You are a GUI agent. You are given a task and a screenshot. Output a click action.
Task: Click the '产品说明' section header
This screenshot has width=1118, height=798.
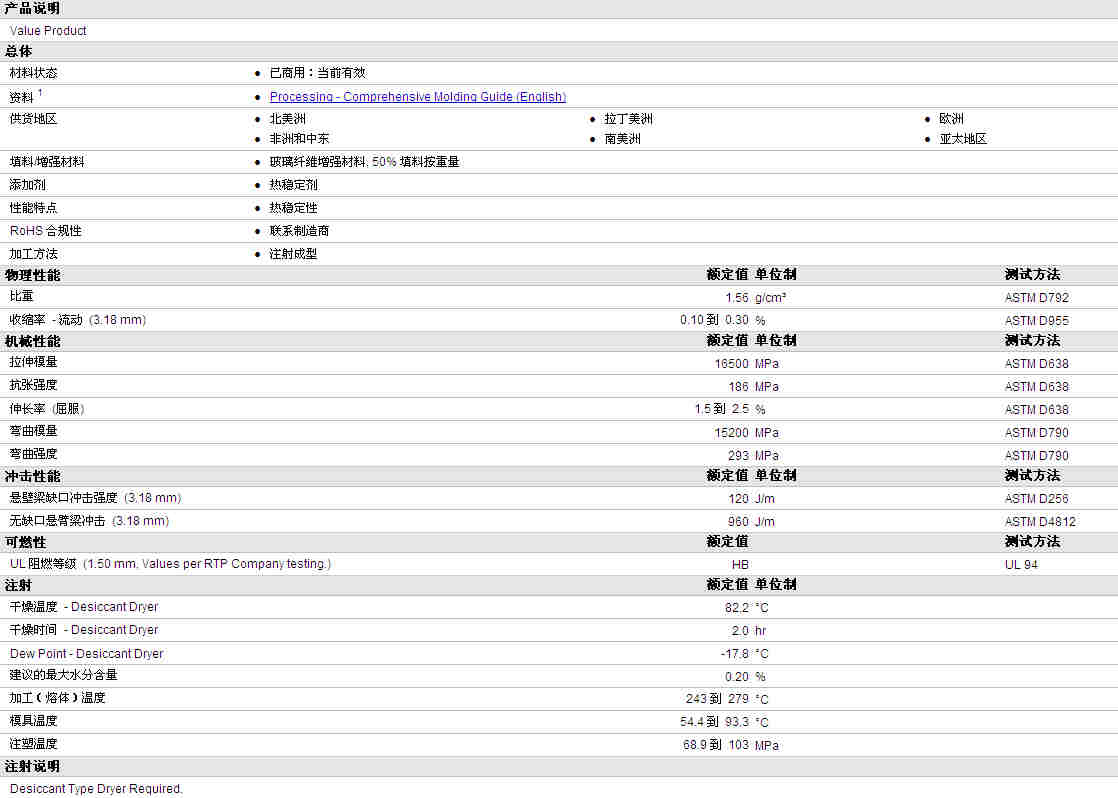point(32,9)
